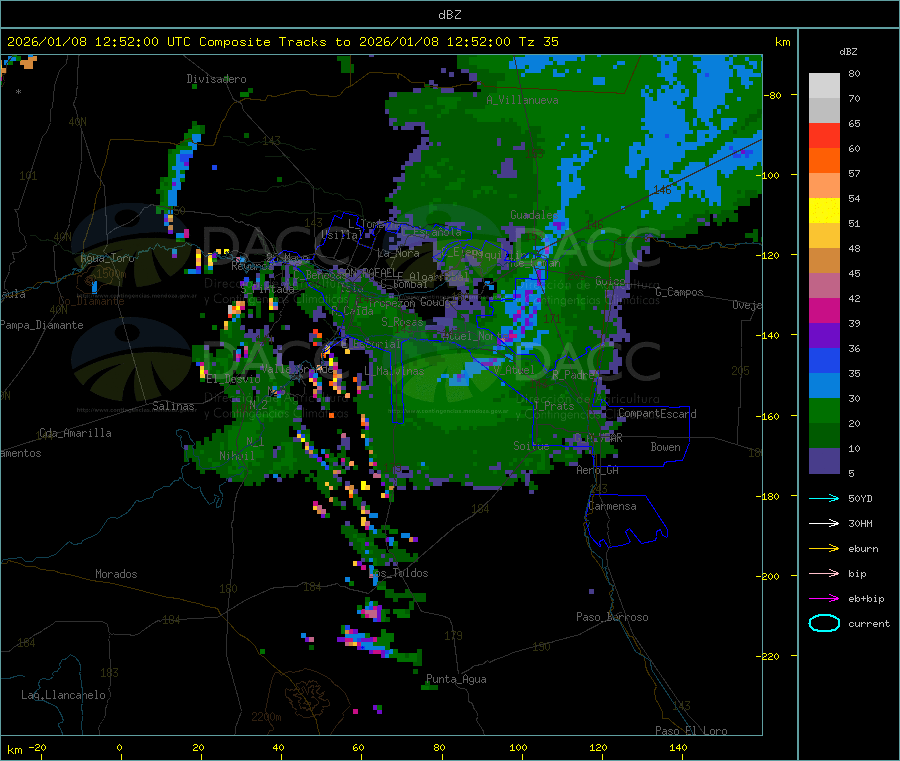Click the 'km' label at top right

[x=782, y=42]
